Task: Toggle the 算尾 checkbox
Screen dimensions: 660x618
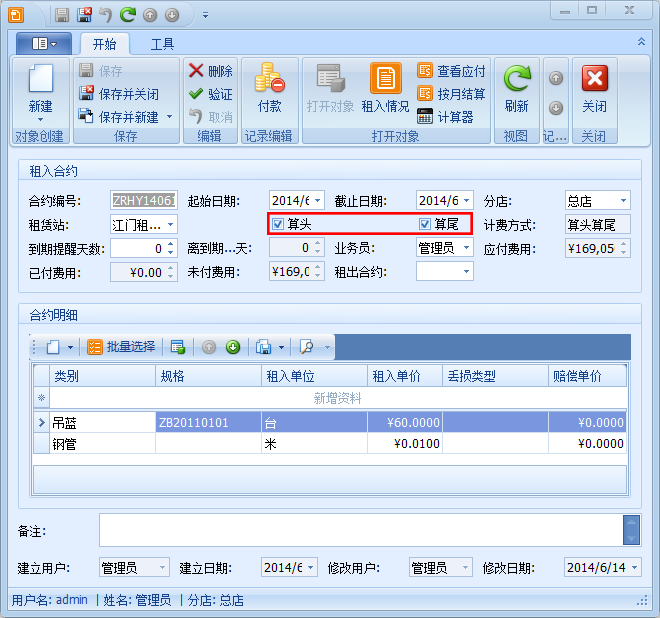Action: (425, 224)
